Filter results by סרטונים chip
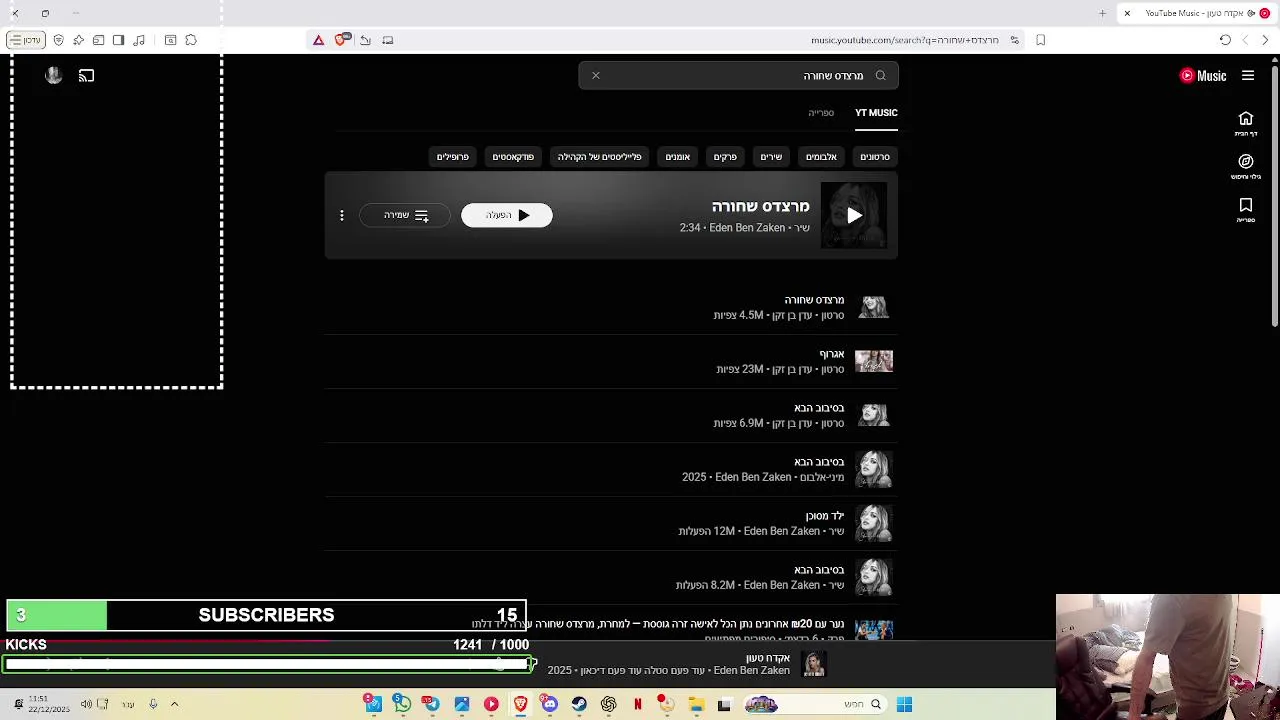 [875, 157]
